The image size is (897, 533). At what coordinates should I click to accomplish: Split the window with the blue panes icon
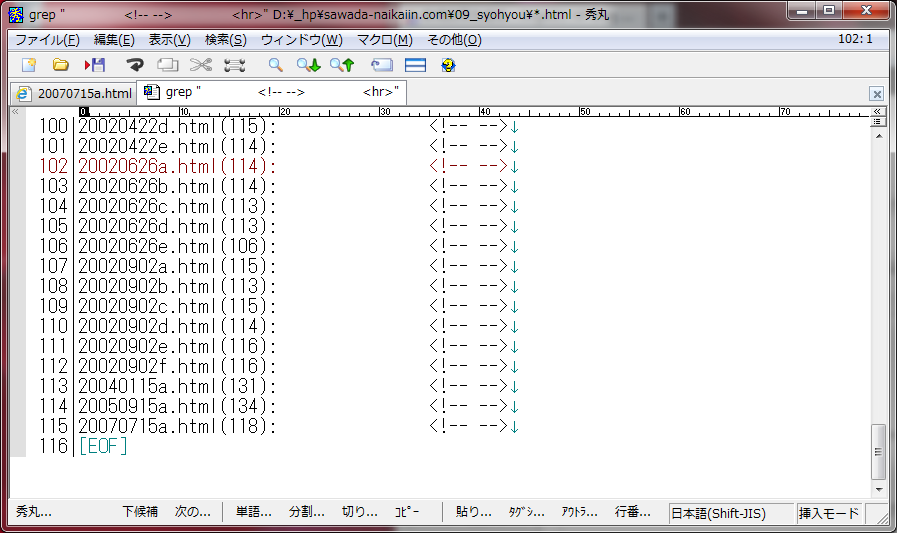tap(415, 65)
